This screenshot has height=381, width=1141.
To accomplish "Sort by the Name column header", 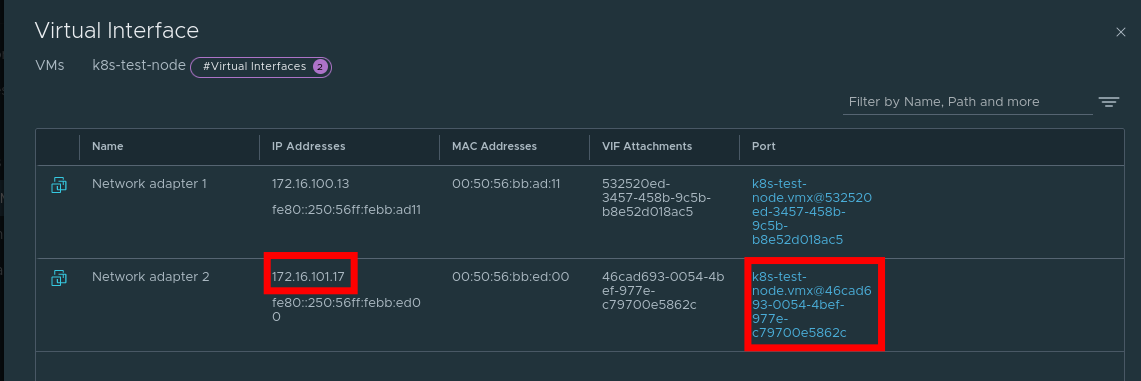I will [x=108, y=146].
